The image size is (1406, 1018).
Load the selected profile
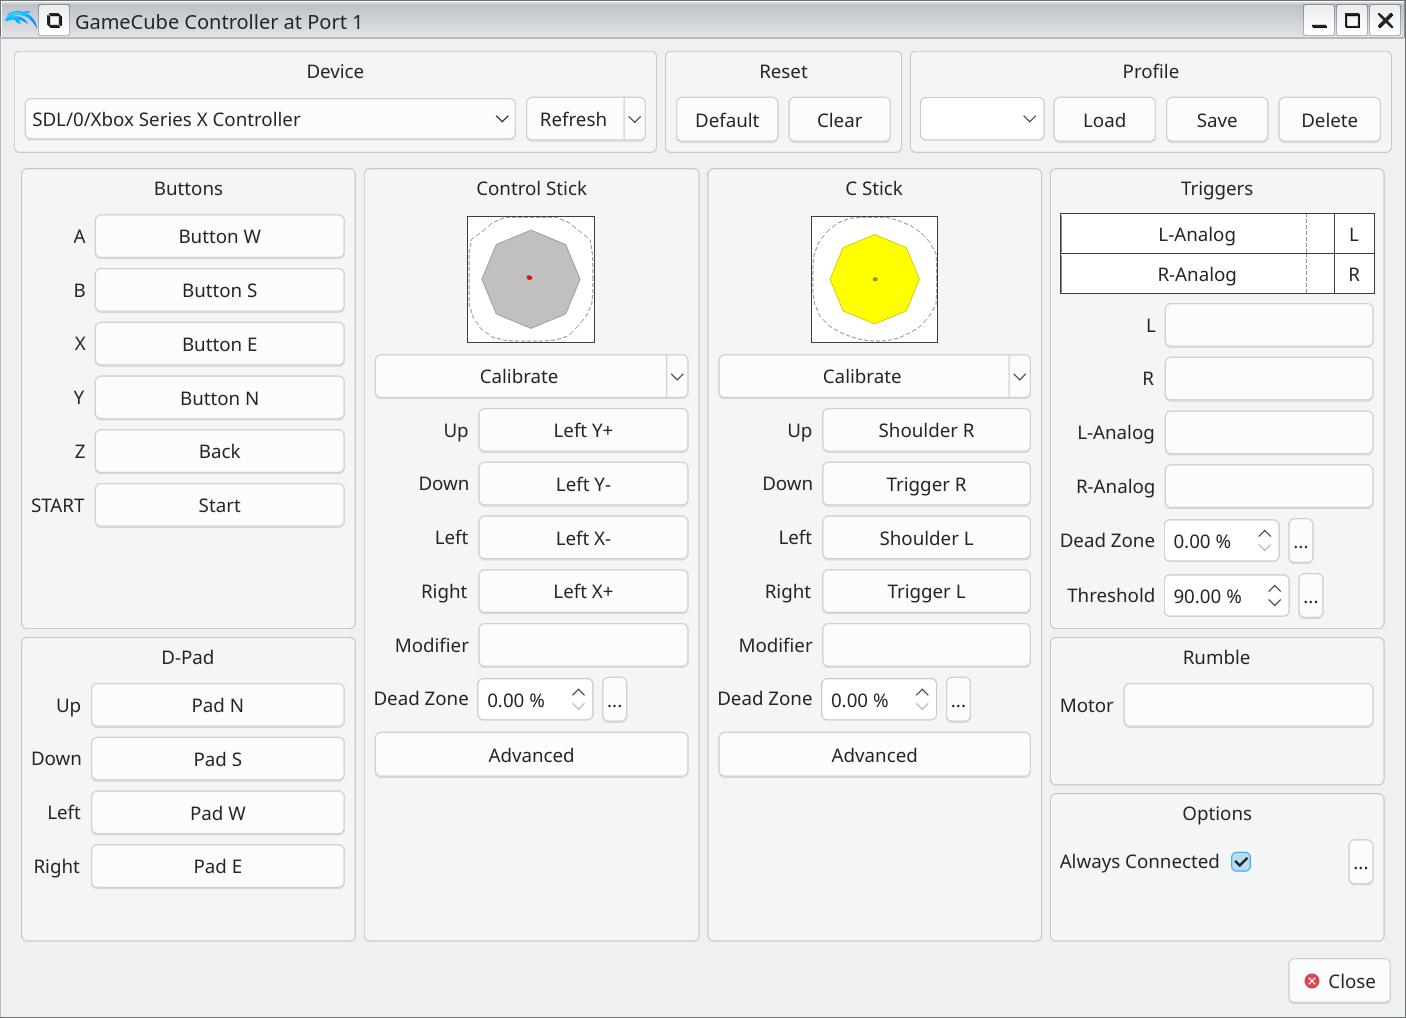click(1105, 120)
